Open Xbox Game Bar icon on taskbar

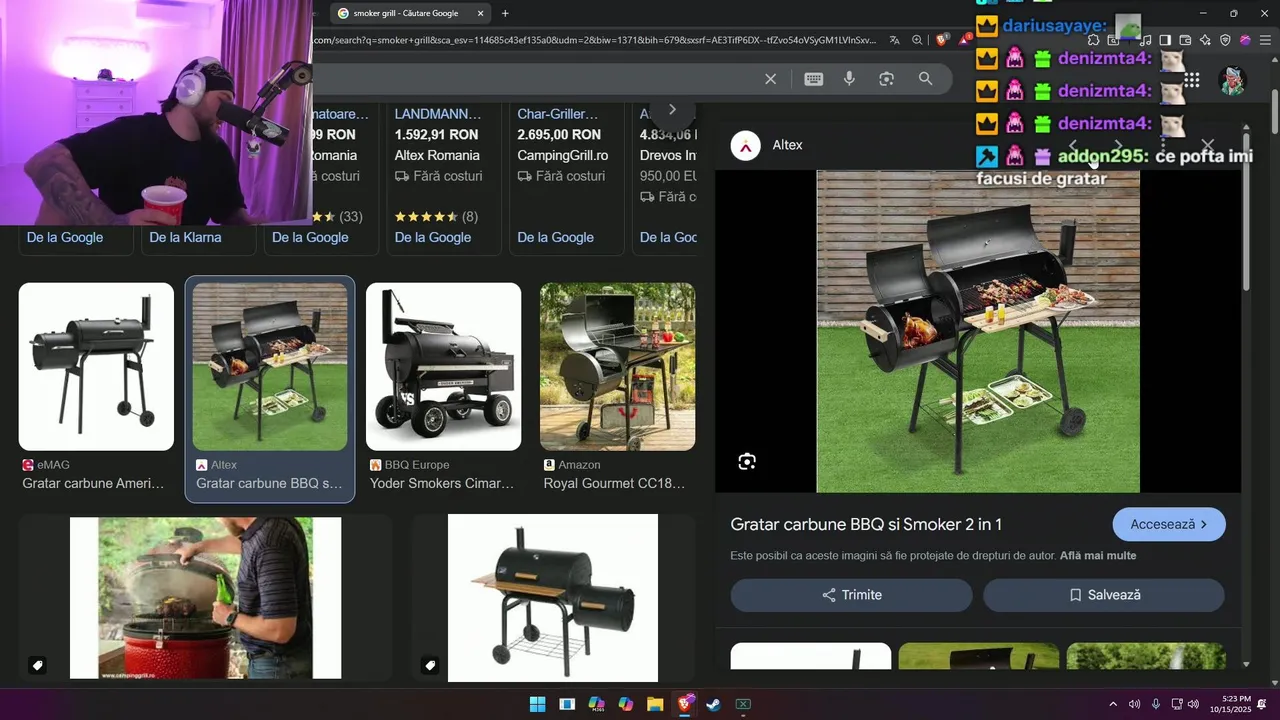pos(743,704)
